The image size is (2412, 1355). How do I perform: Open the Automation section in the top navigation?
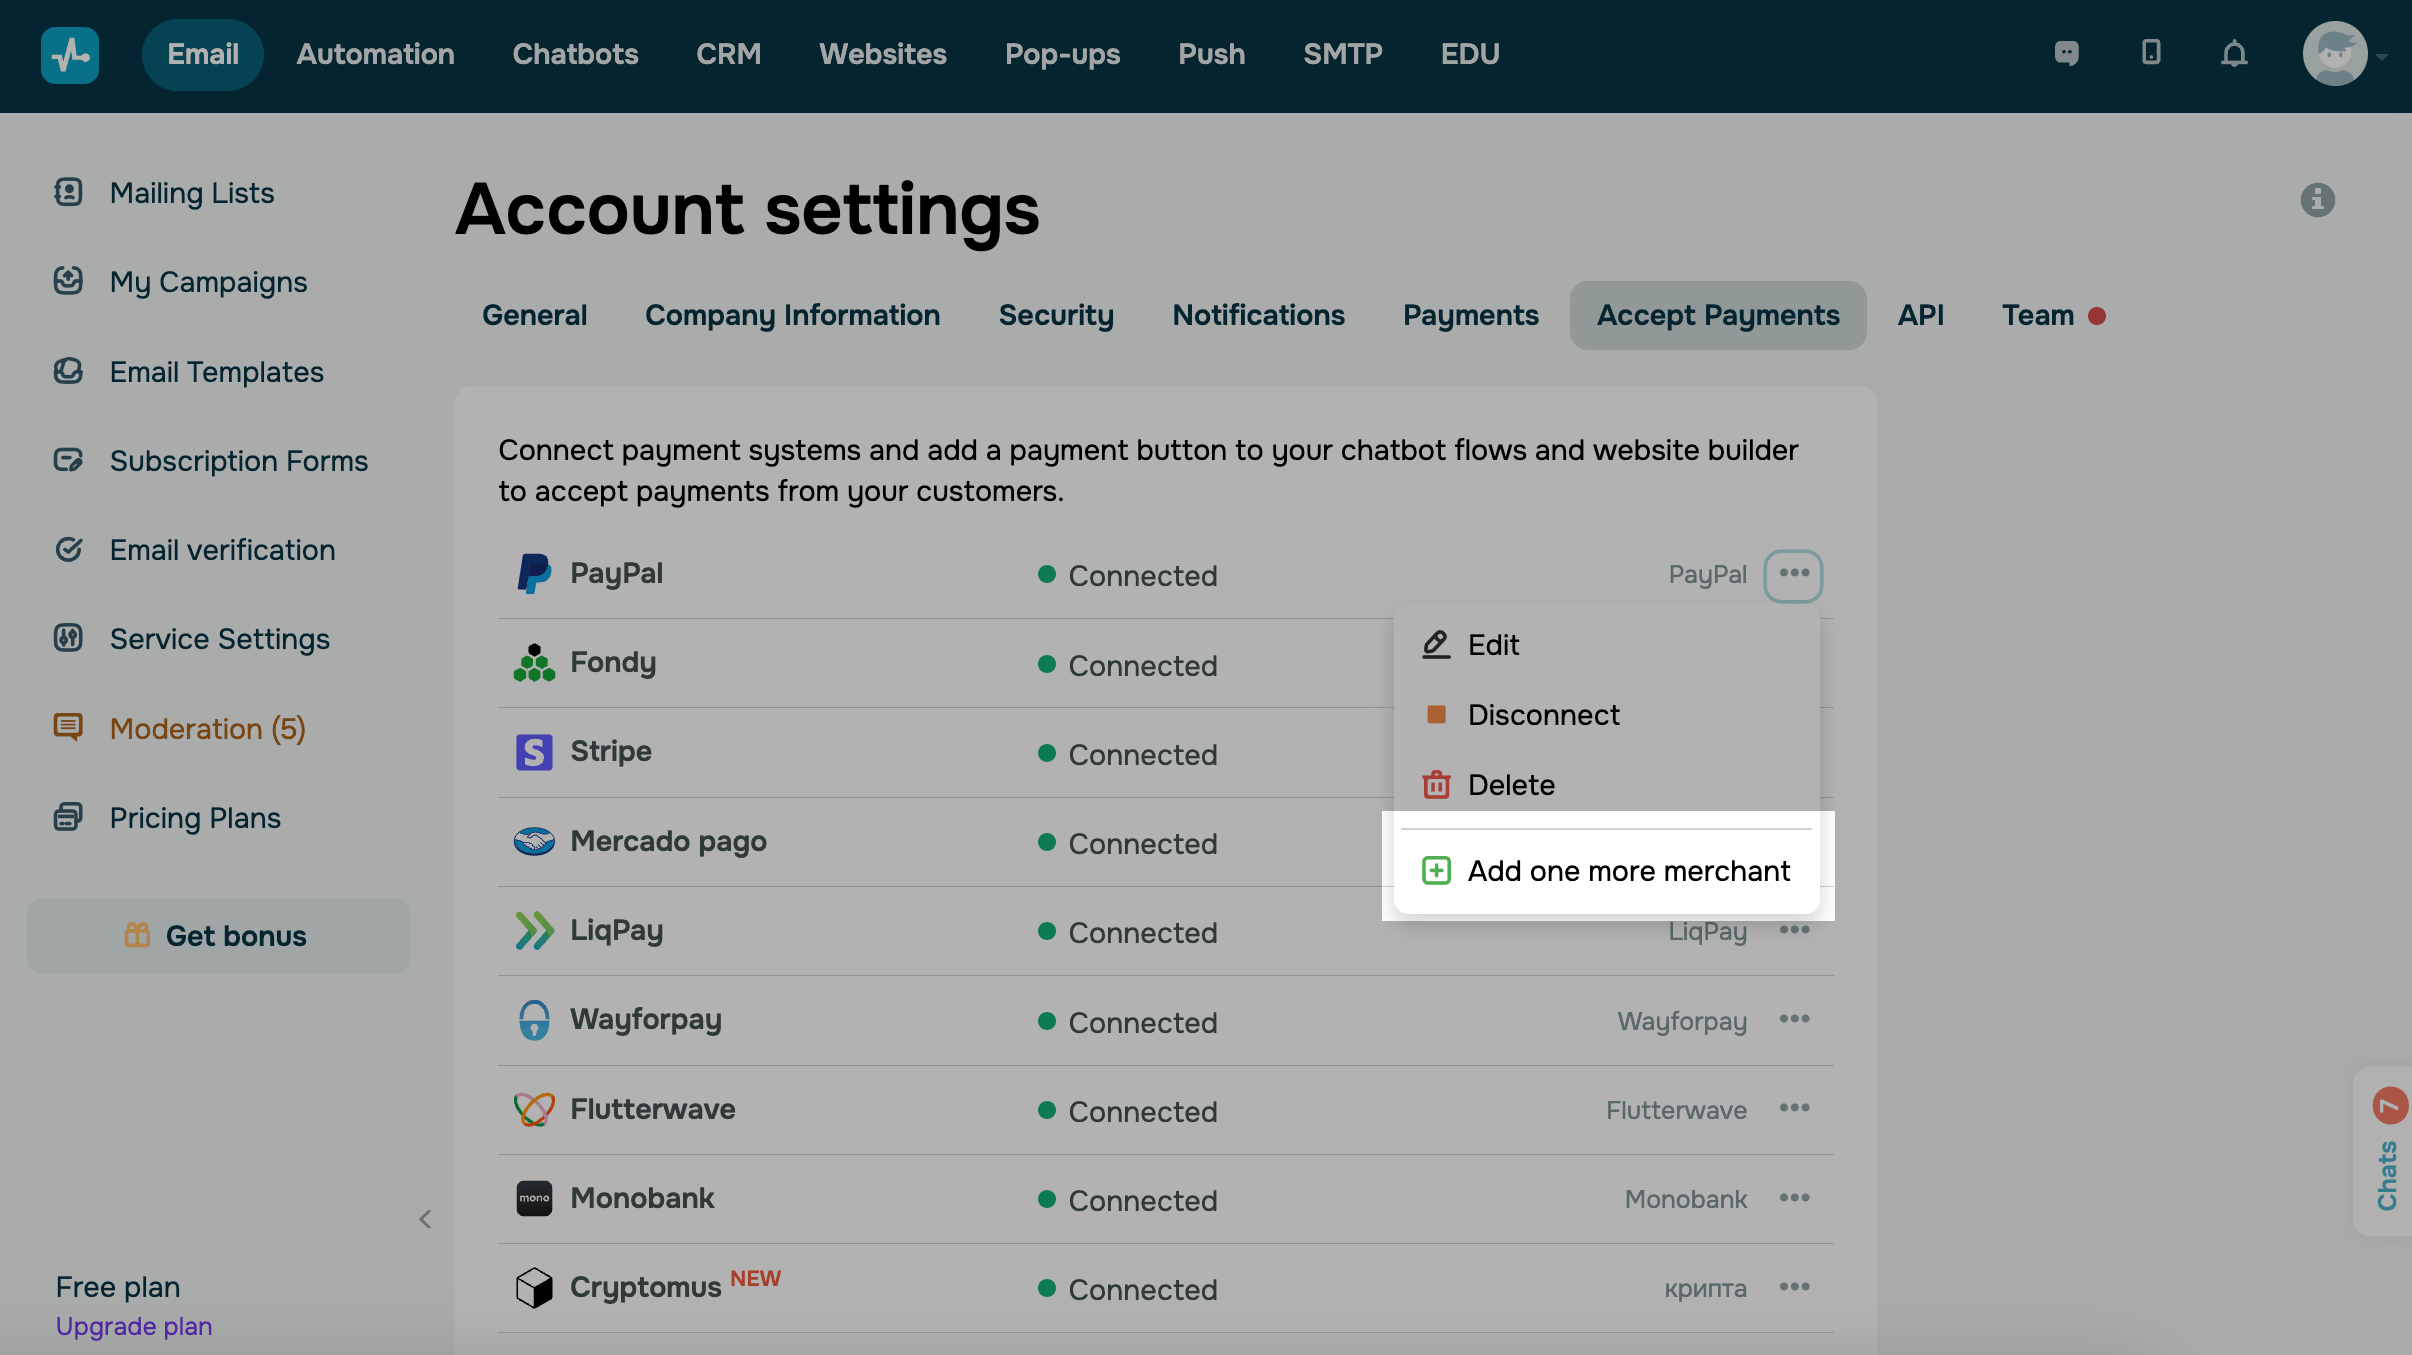pos(375,54)
